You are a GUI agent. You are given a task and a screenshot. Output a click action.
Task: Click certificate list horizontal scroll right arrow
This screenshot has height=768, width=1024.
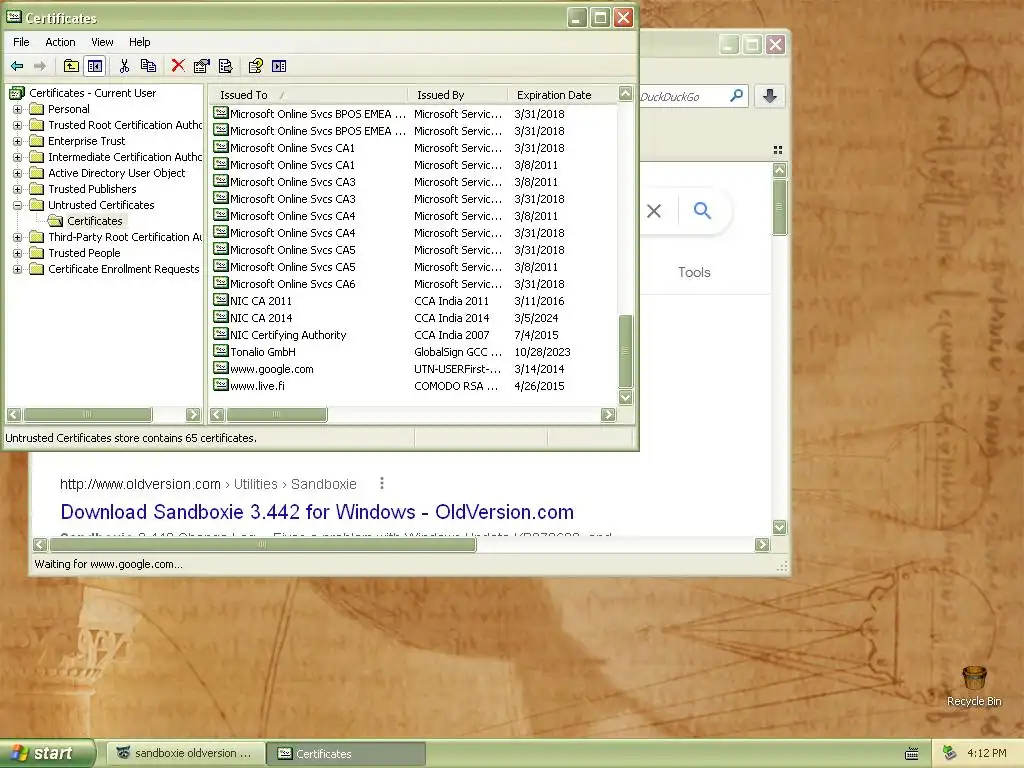608,414
